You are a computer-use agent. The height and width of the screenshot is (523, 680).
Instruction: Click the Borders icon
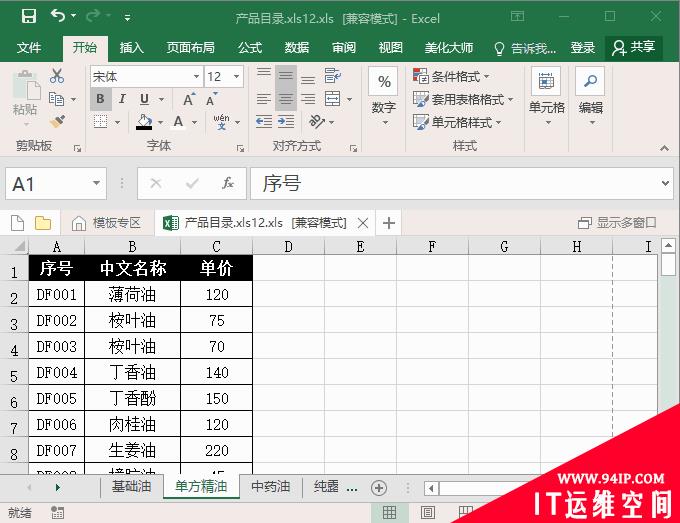pos(101,122)
